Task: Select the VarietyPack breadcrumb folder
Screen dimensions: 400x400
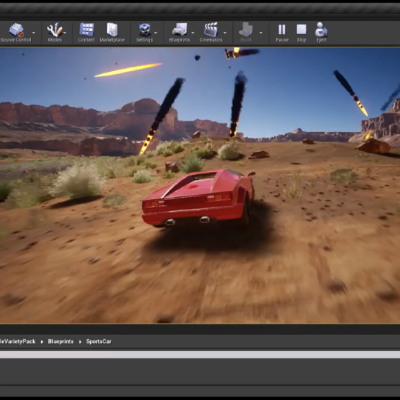Action: tap(17, 341)
